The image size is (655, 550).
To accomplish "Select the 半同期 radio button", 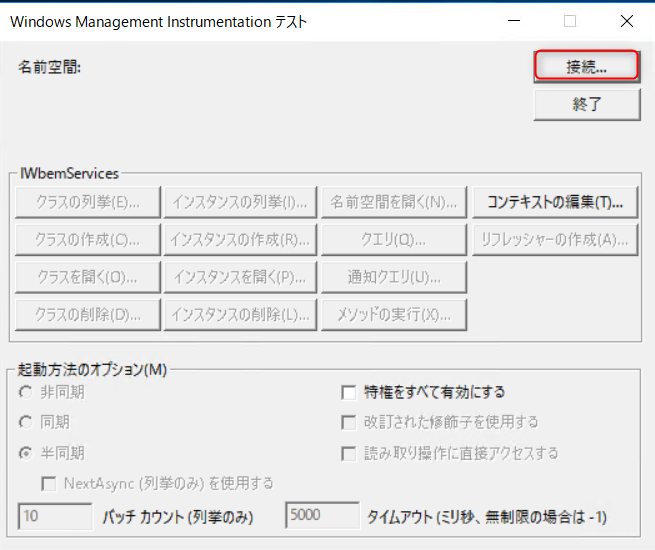I will coord(26,453).
